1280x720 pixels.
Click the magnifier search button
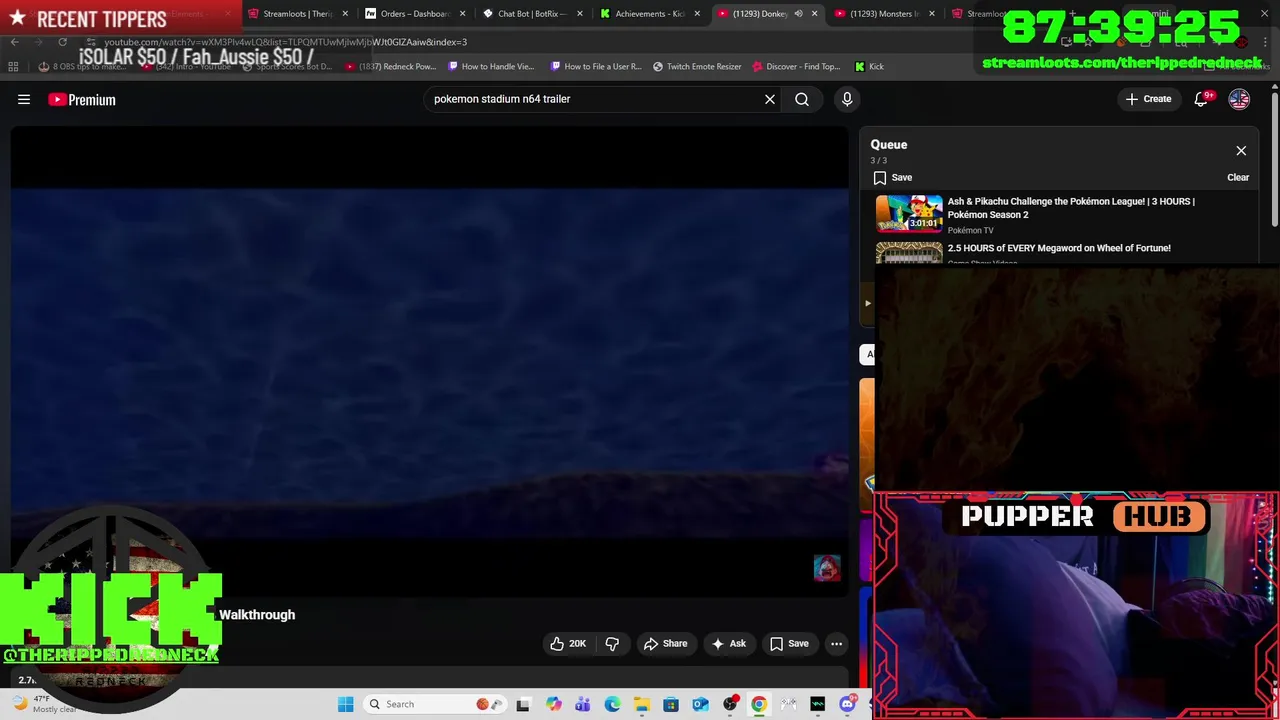(x=802, y=99)
